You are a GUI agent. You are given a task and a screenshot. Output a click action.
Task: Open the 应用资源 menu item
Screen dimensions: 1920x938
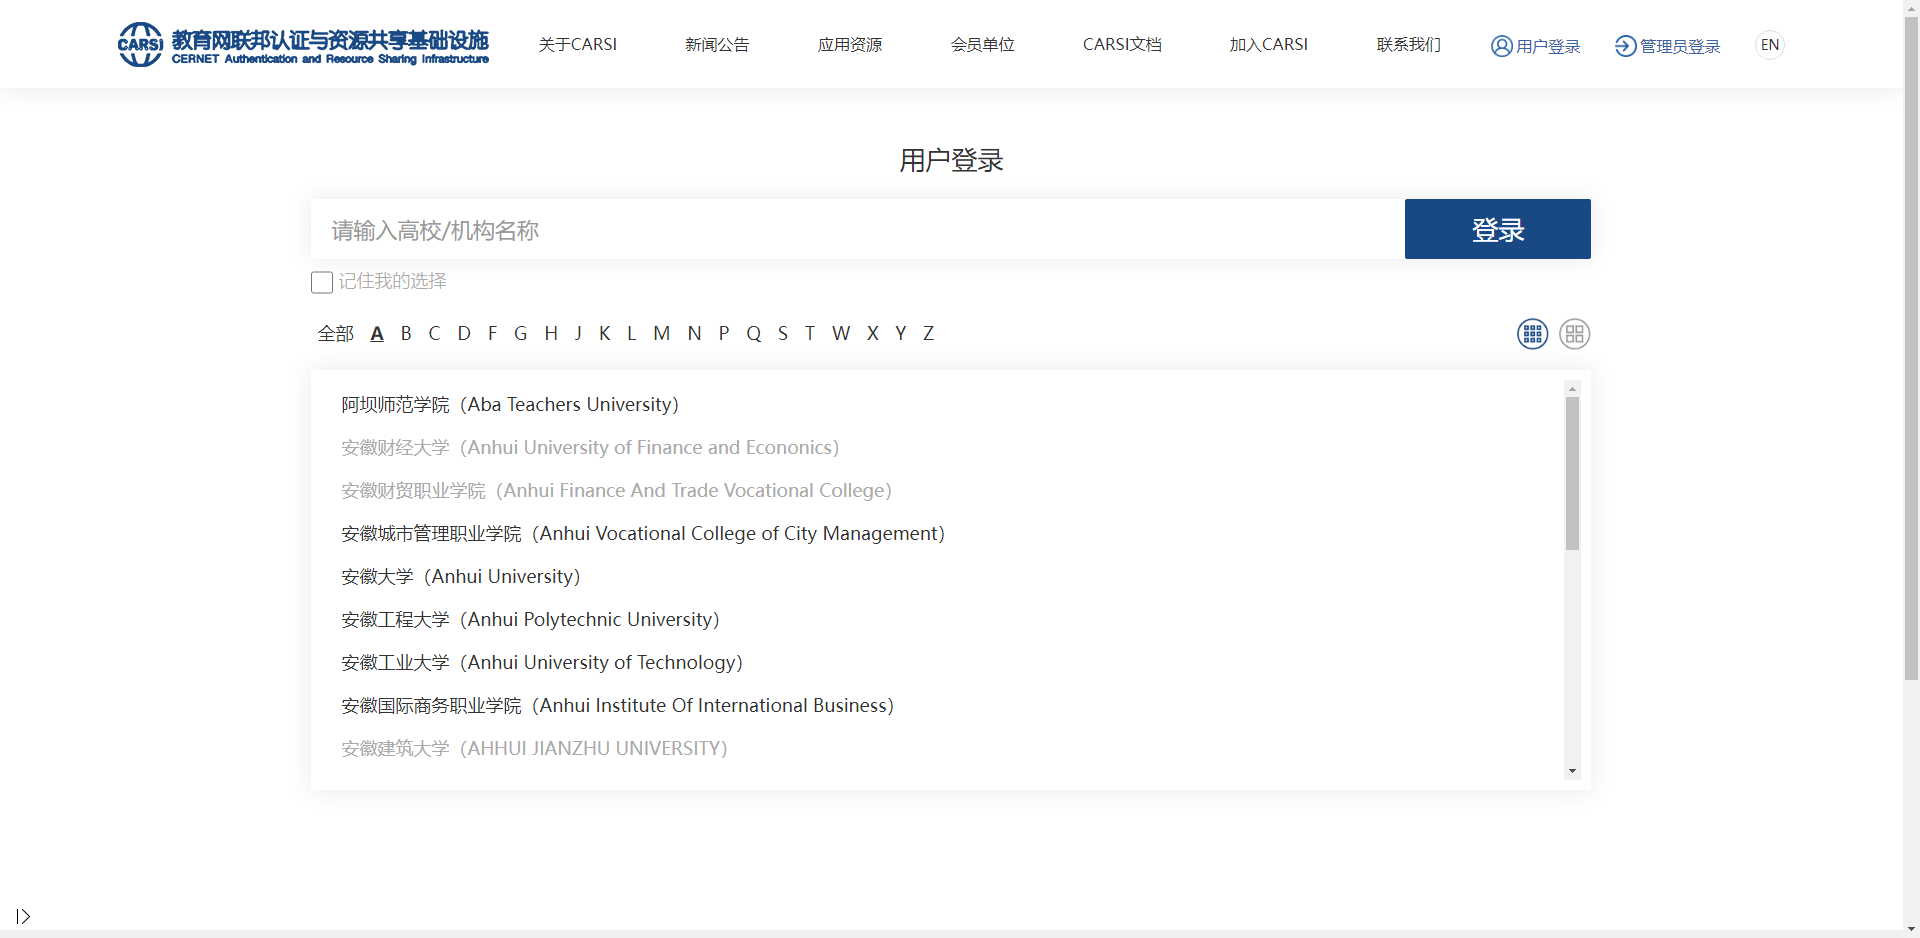(849, 45)
